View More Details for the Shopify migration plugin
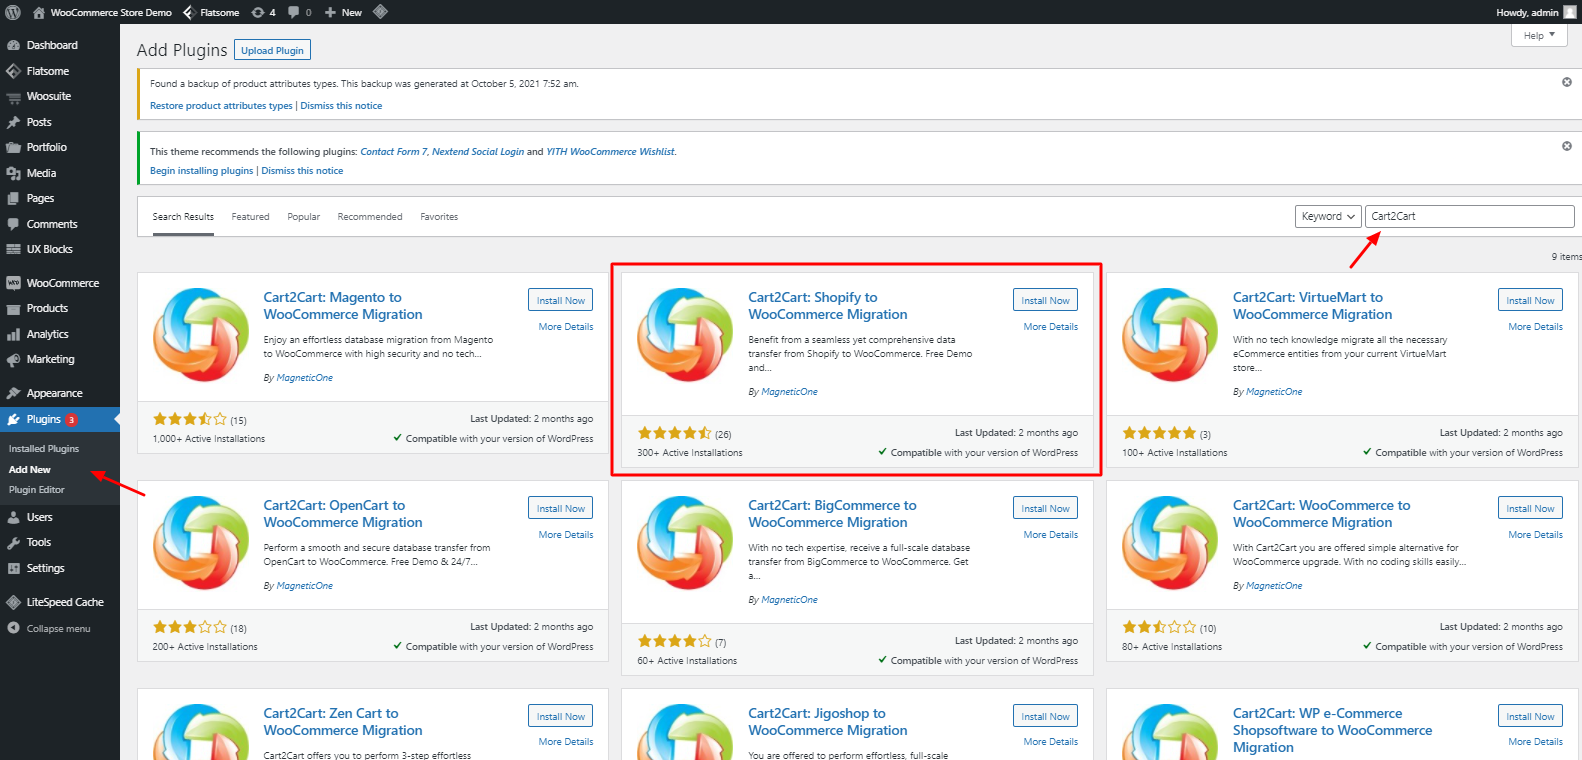 click(1050, 327)
